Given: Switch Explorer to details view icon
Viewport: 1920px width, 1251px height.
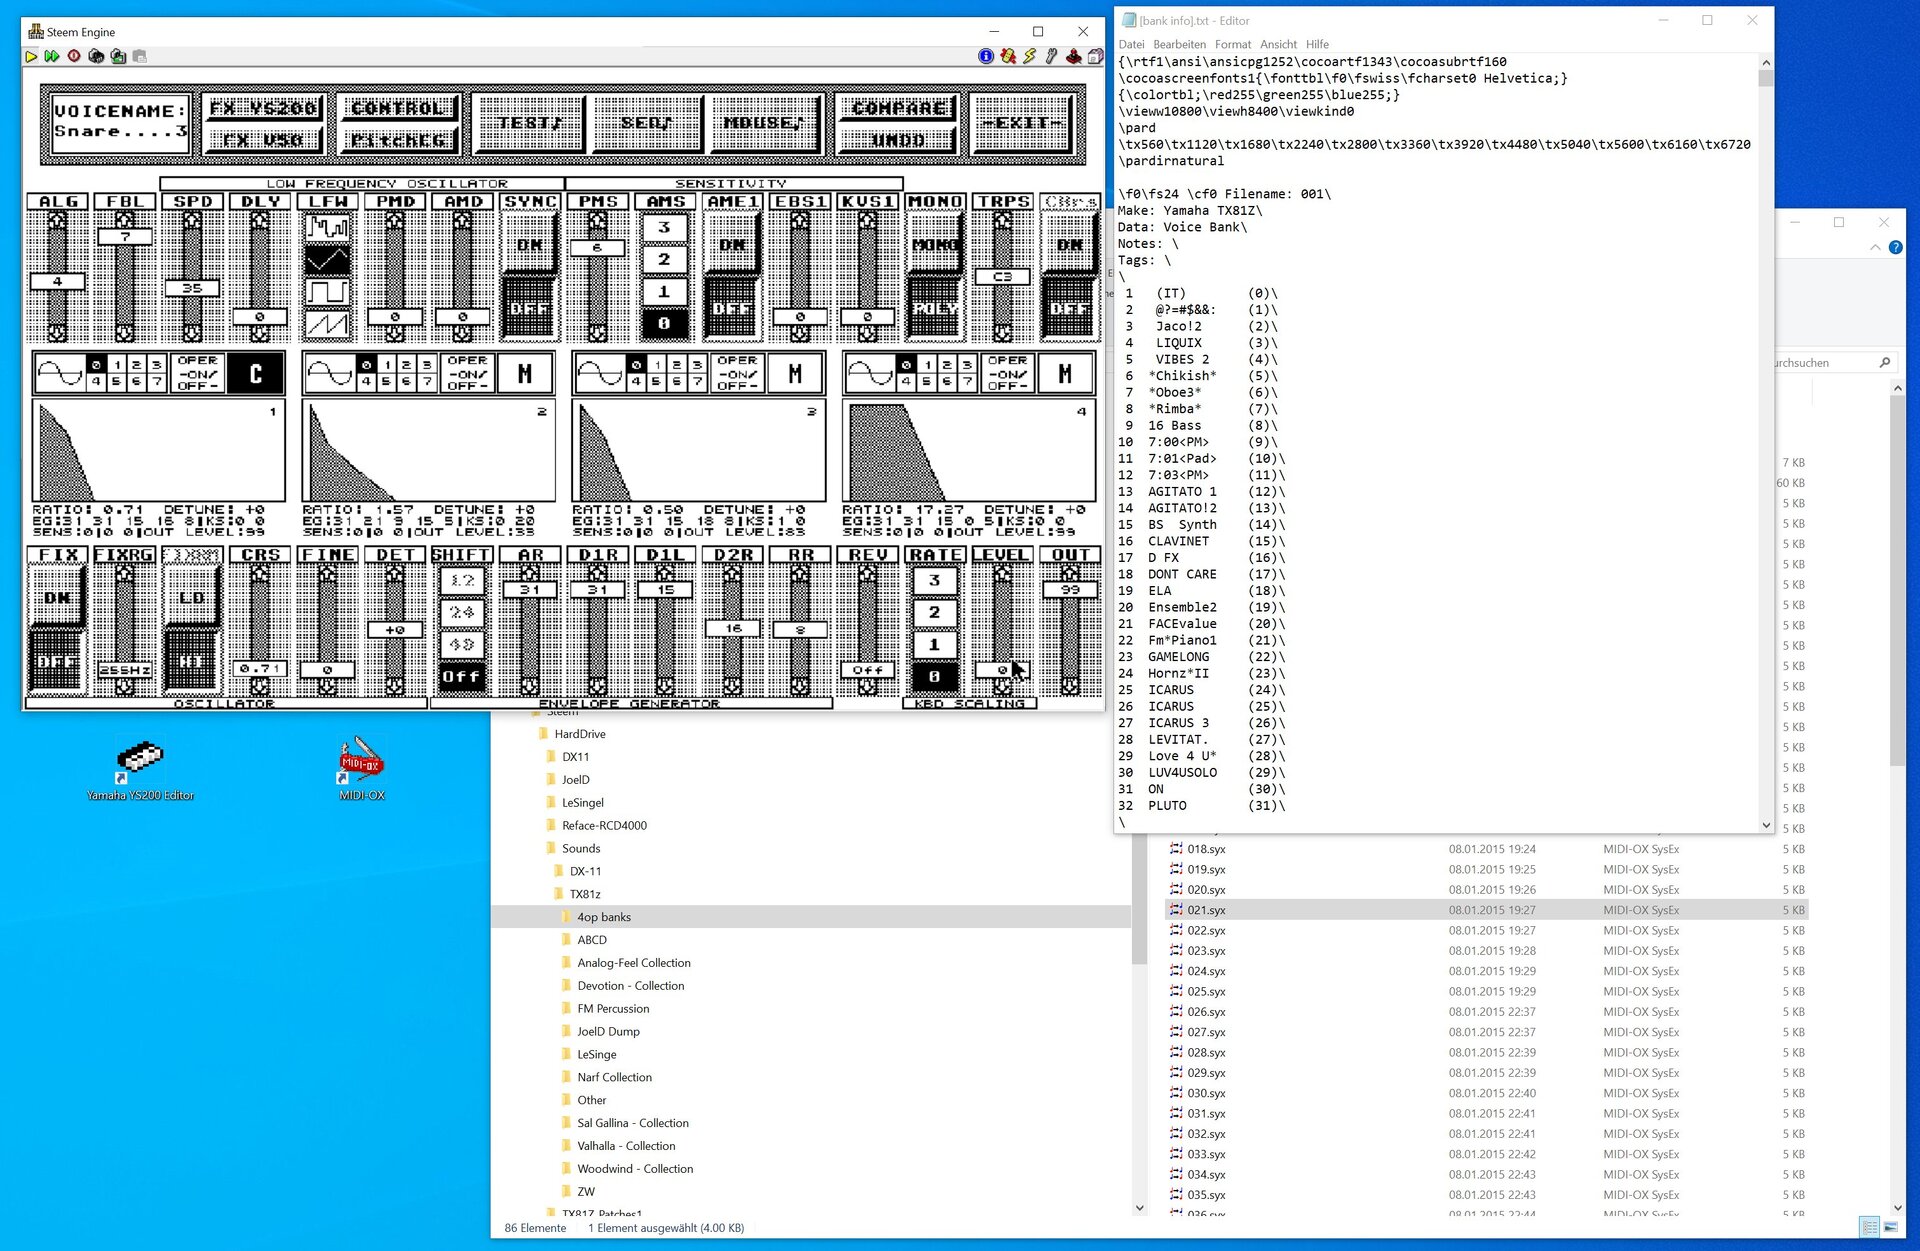Looking at the screenshot, I should pyautogui.click(x=1869, y=1226).
